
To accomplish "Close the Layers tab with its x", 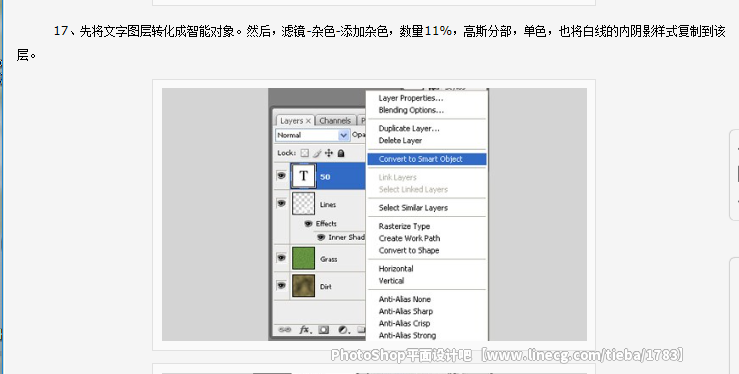I will (308, 121).
